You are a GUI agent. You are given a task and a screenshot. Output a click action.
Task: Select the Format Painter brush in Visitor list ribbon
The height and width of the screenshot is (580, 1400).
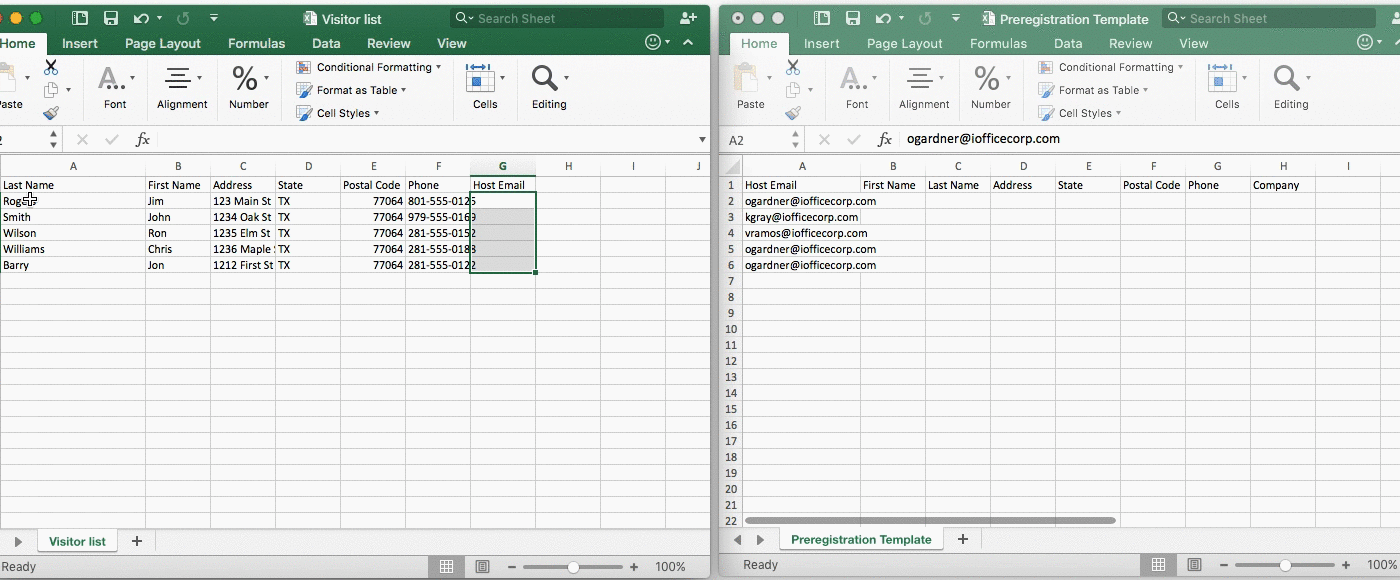point(51,113)
